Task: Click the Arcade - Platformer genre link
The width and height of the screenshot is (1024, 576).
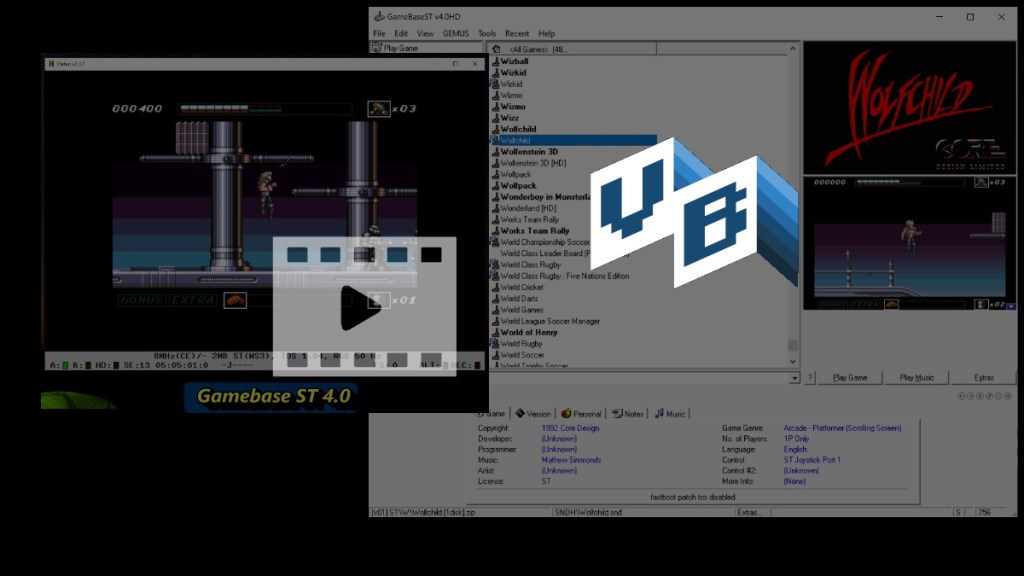Action: pos(843,428)
